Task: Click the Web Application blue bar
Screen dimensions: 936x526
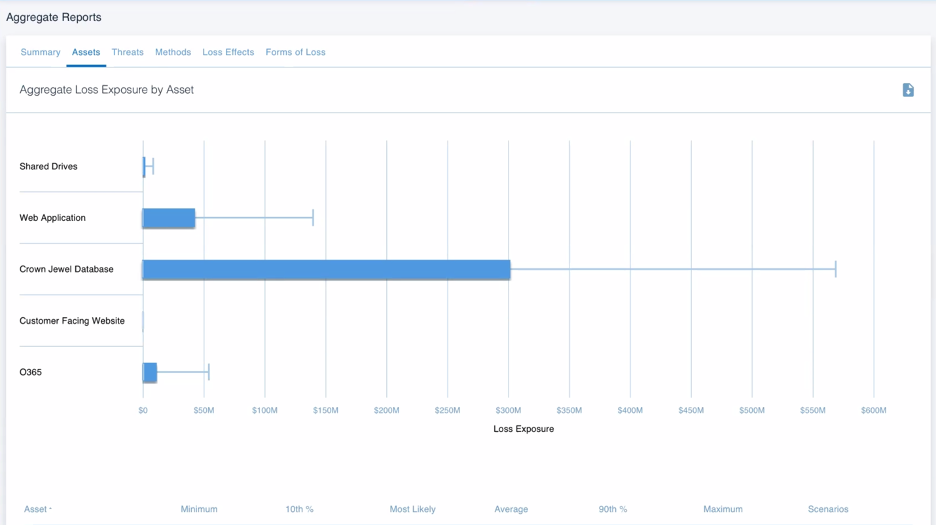Action: (169, 218)
